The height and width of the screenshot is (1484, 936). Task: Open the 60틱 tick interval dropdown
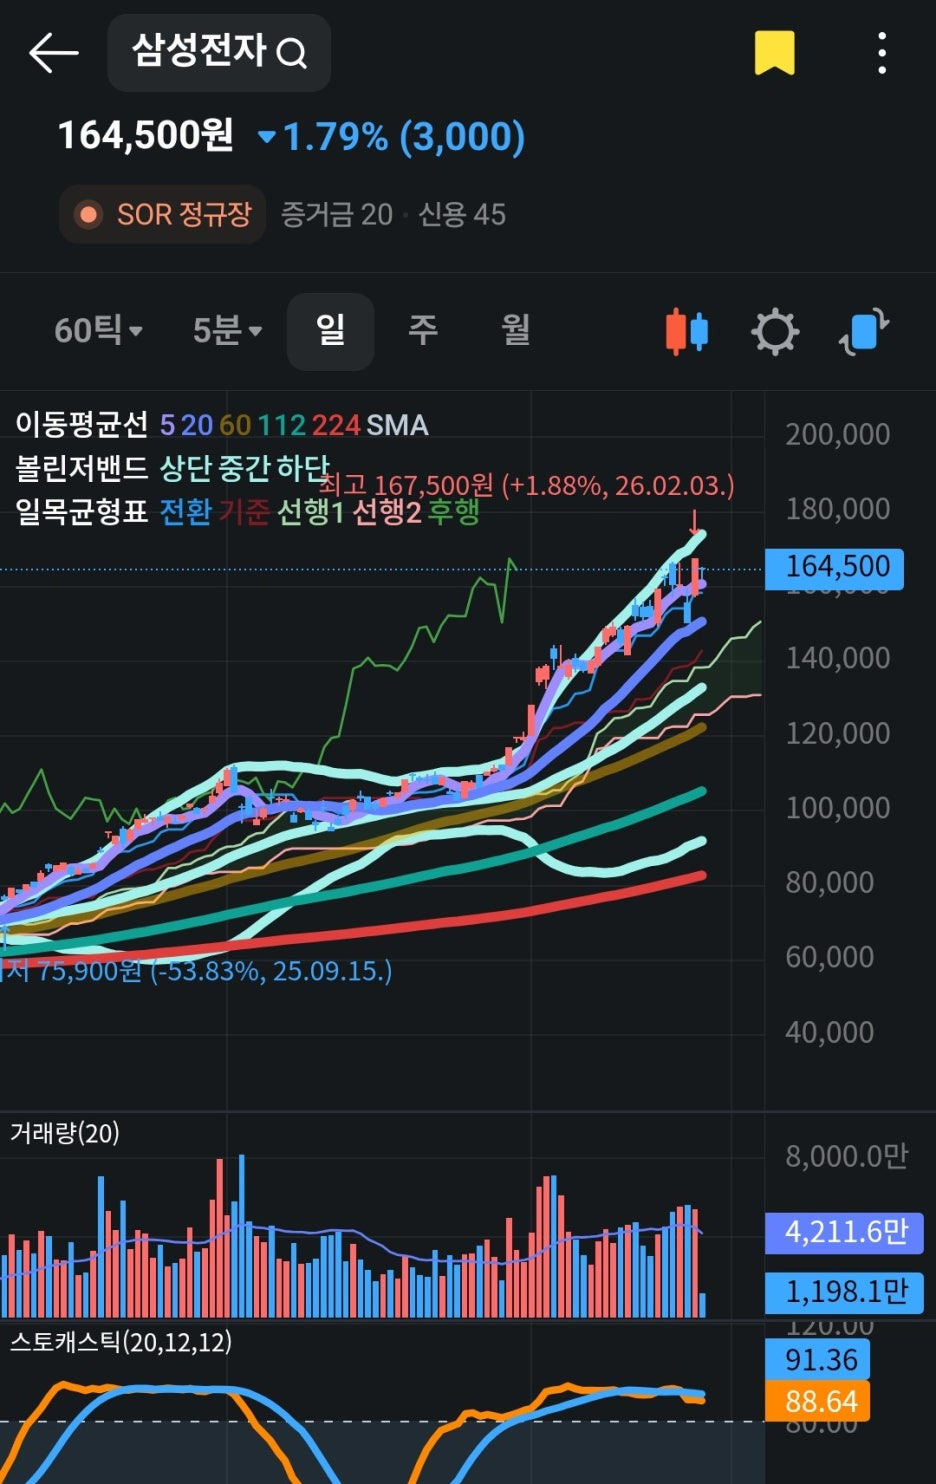point(98,330)
